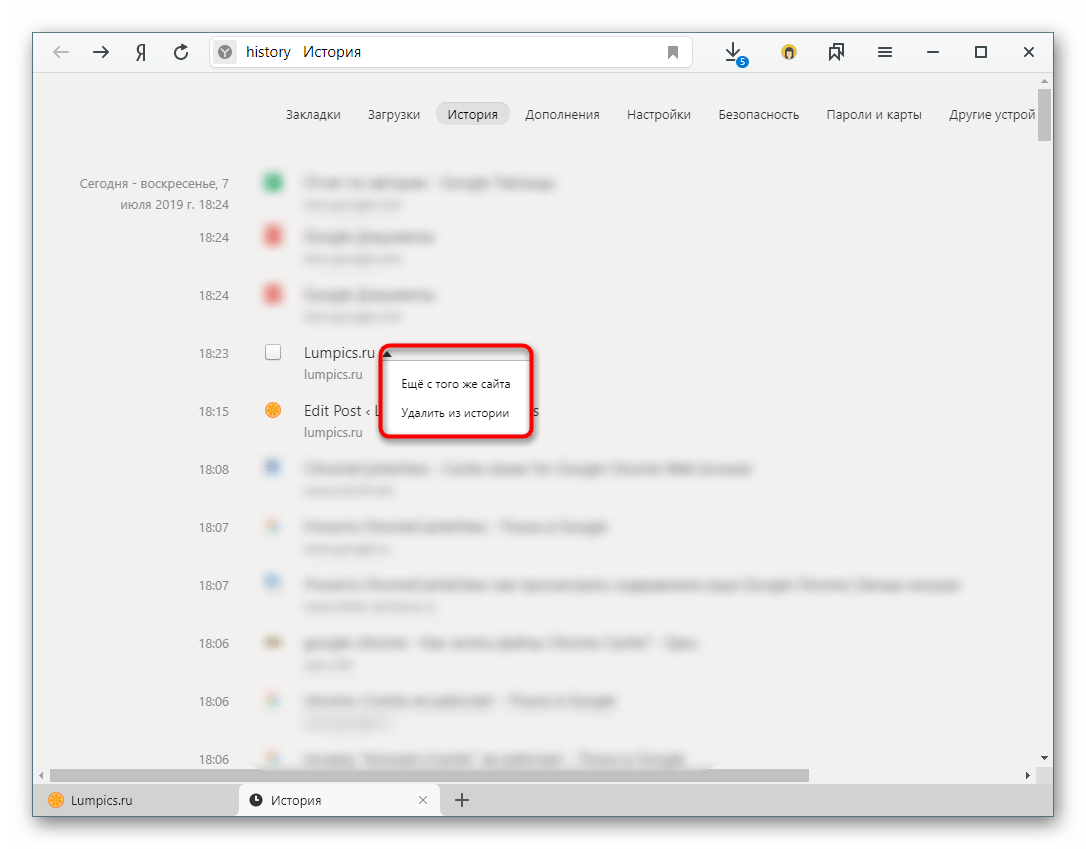The width and height of the screenshot is (1086, 849).
Task: Add a new tab with plus button
Action: coord(461,800)
